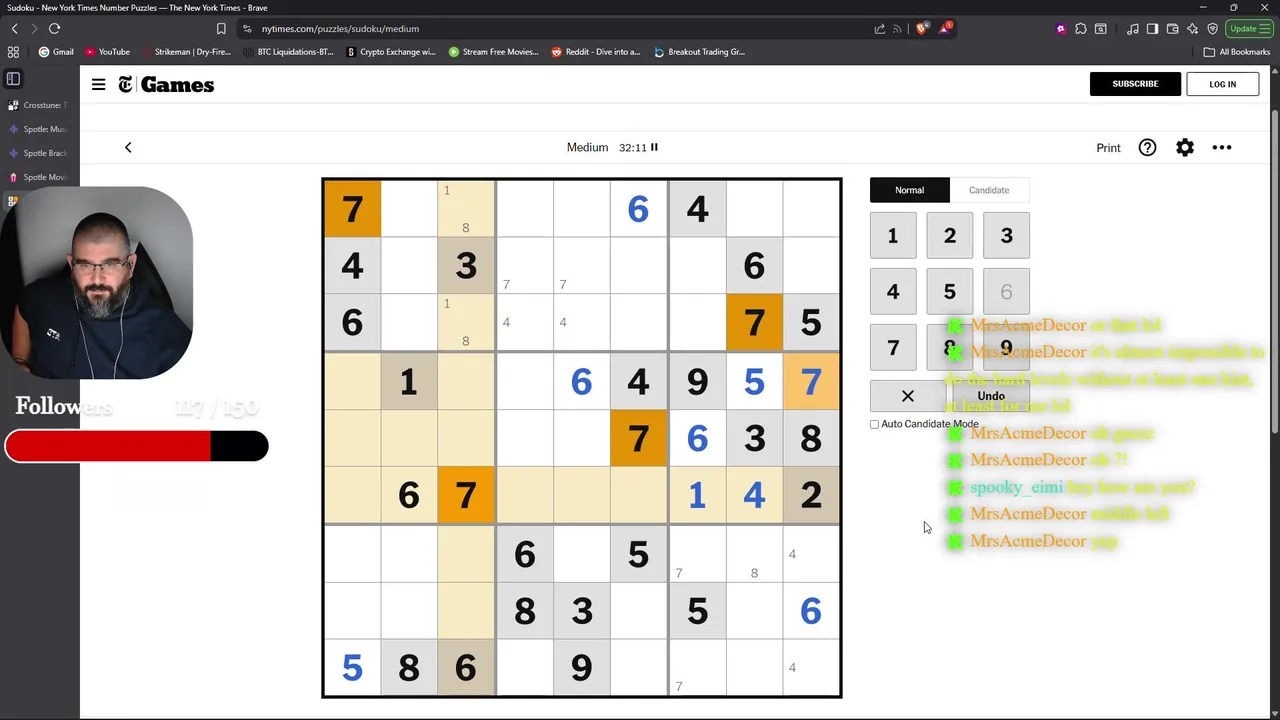Open the Crosstune vertical tab
The height and width of the screenshot is (720, 1280).
pos(37,105)
